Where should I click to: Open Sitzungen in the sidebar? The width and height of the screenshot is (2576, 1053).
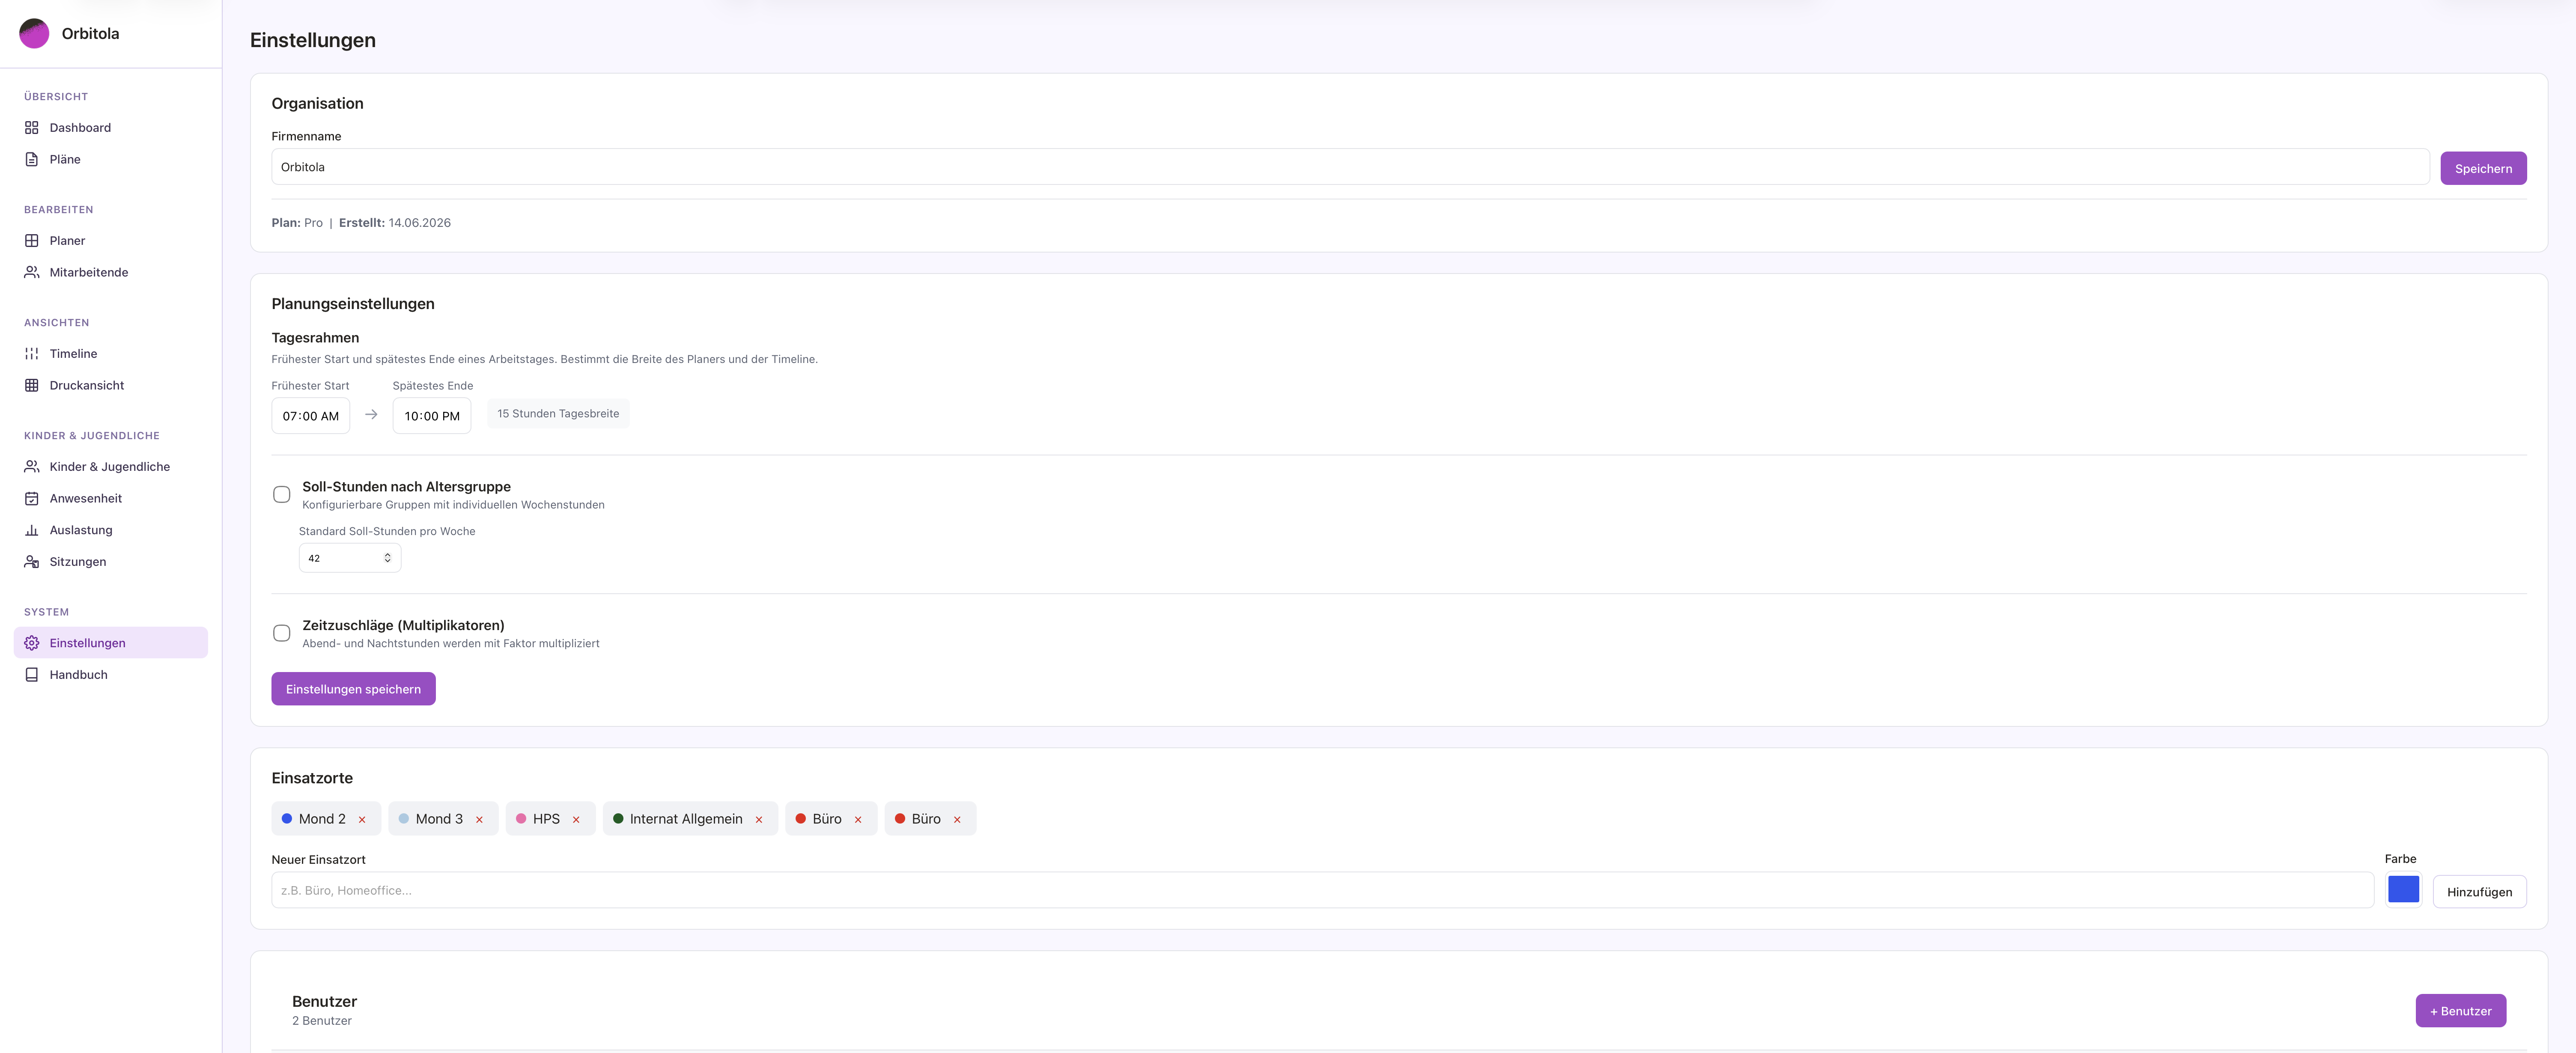point(110,561)
